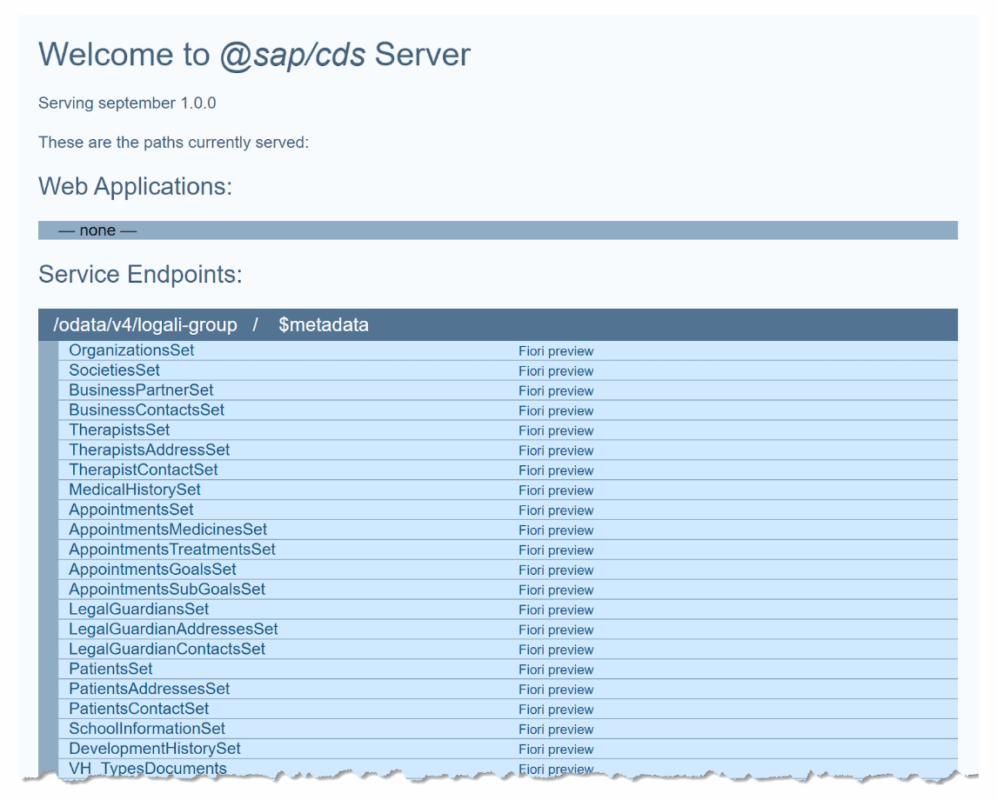The width and height of the screenshot is (997, 800).
Task: Open Fiori preview for AppointmentsGoalsSet
Action: pos(556,570)
